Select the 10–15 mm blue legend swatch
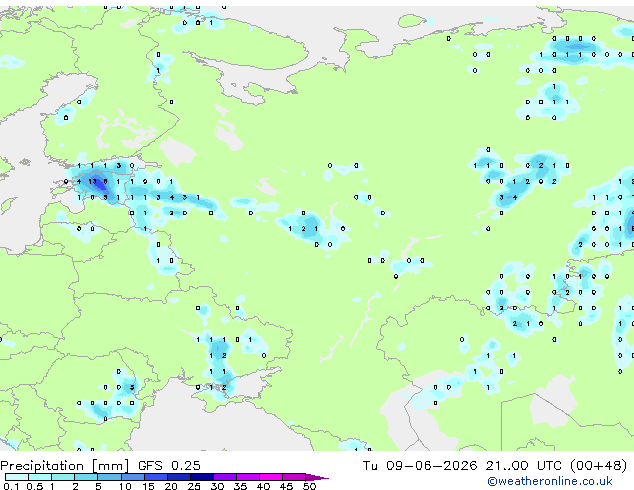Viewport: 634px width, 490px height. click(x=133, y=477)
